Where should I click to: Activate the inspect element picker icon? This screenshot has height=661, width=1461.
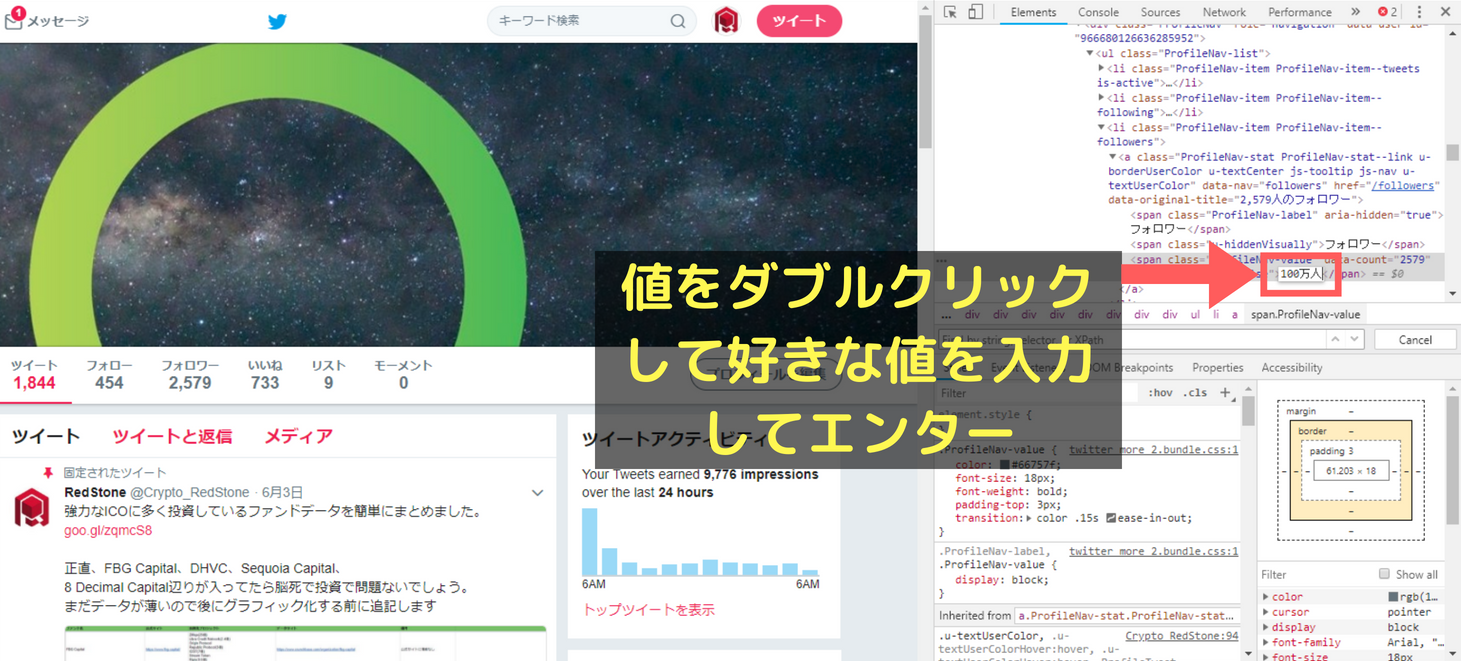coord(950,12)
